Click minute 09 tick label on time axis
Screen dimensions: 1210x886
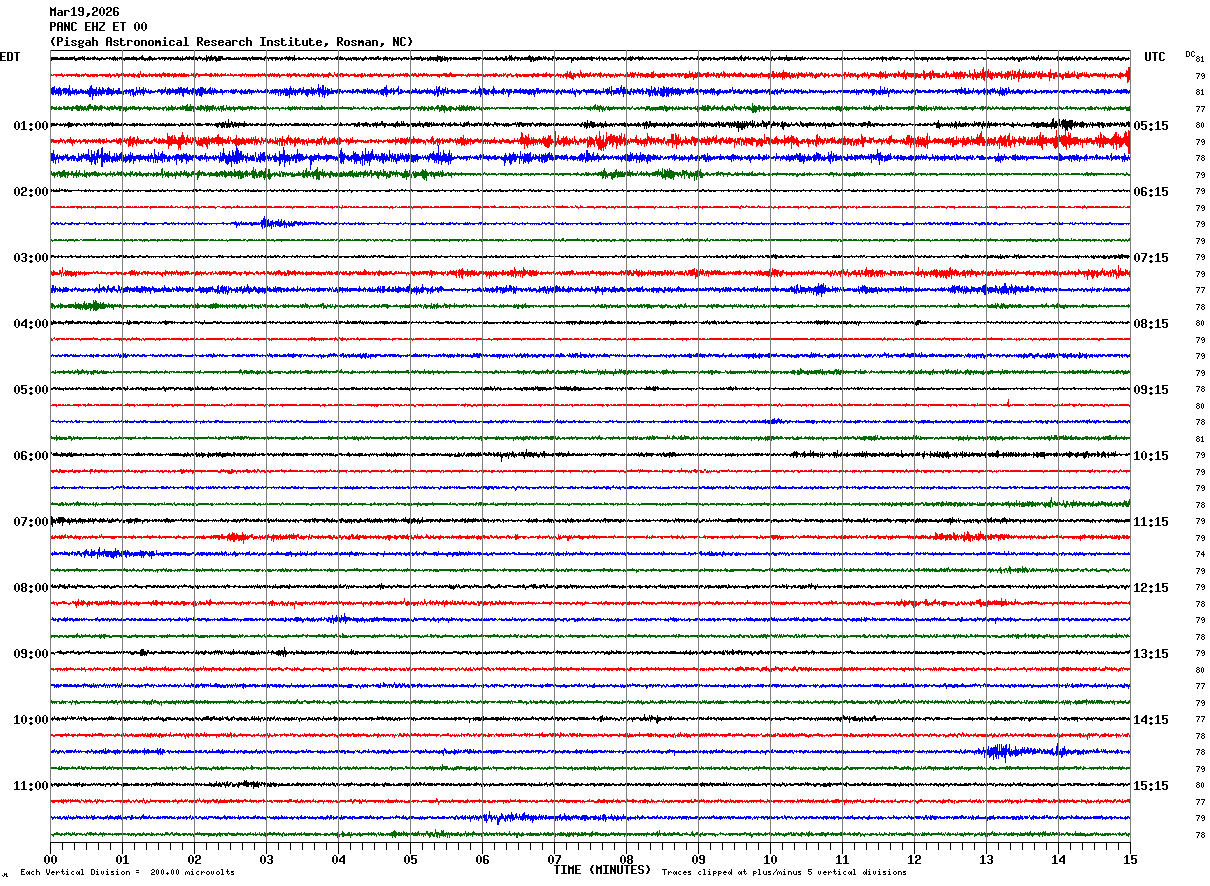click(698, 859)
